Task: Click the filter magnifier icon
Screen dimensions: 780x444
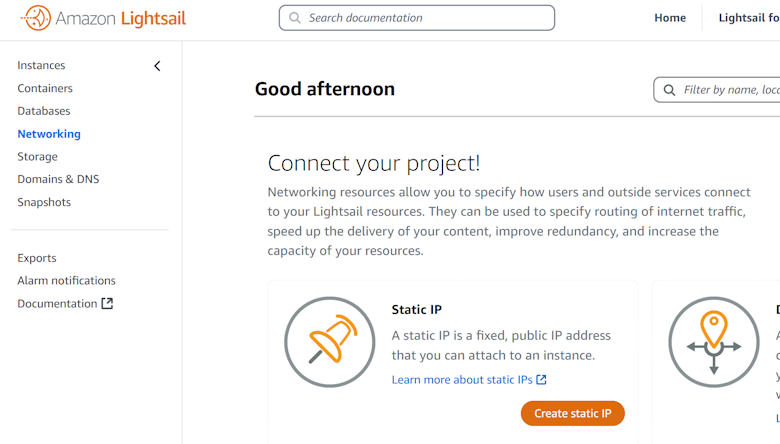Action: click(x=669, y=90)
